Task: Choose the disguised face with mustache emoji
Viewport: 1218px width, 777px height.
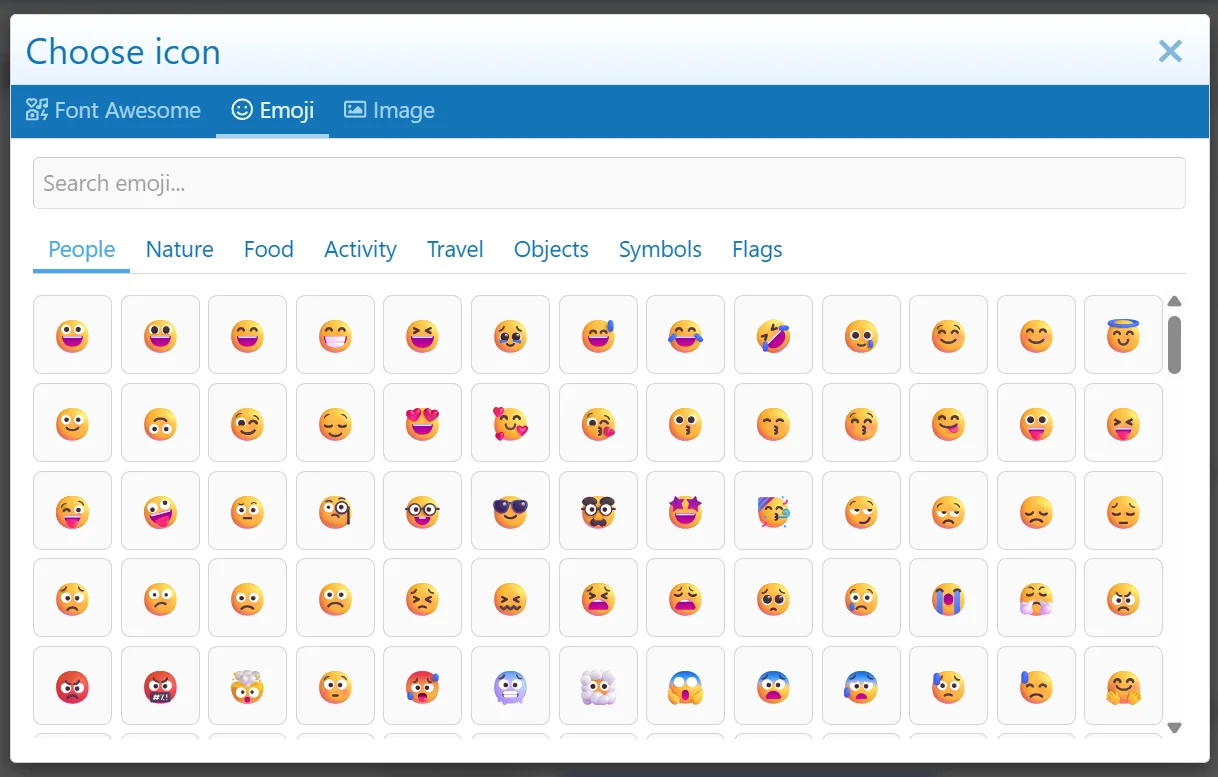Action: [598, 511]
